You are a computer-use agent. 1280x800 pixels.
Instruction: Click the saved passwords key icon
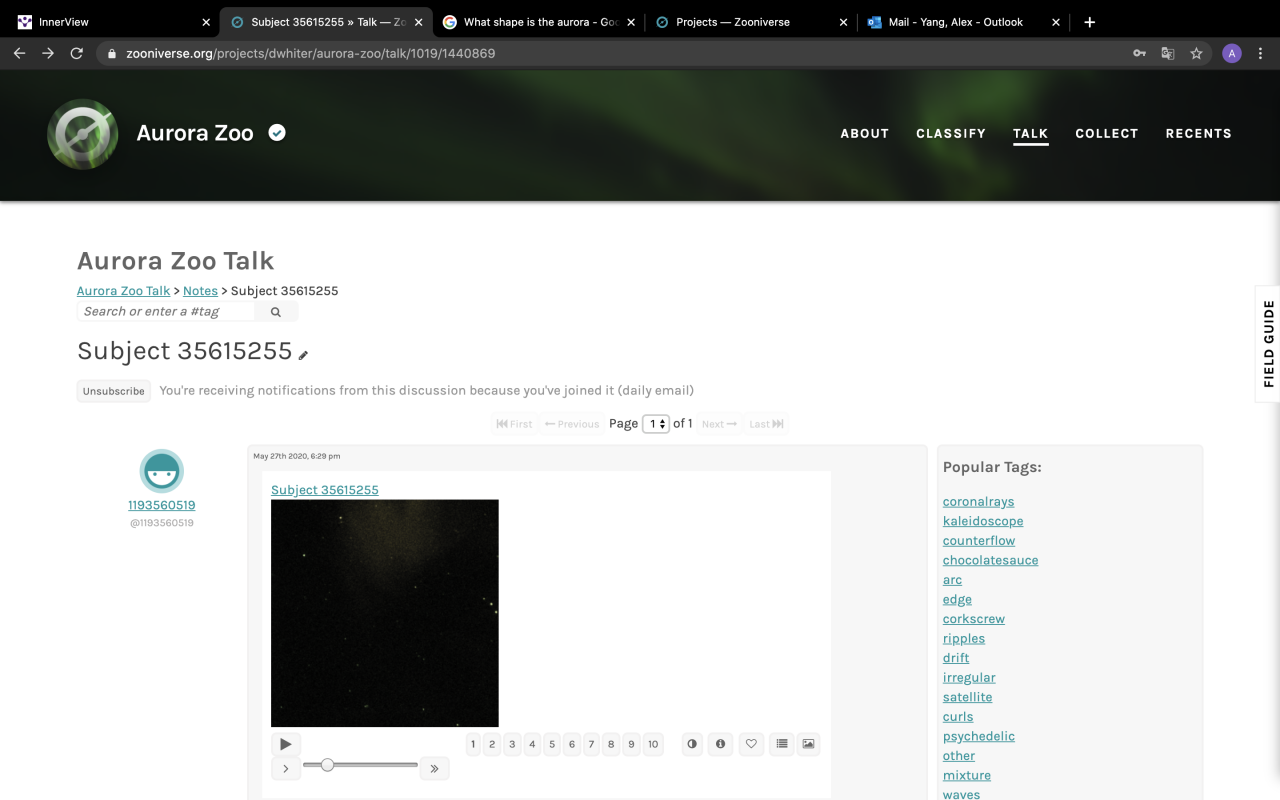tap(1139, 53)
